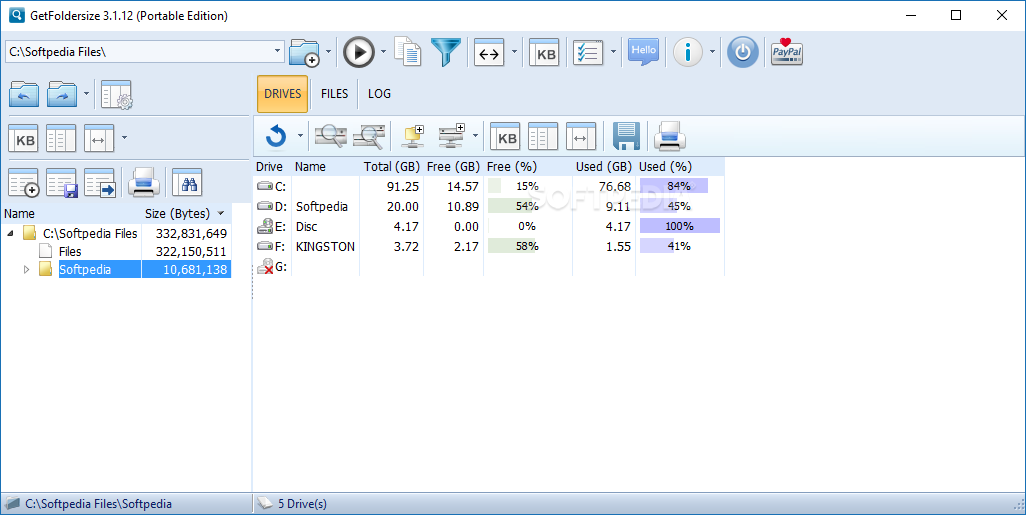Click the fit column width icon above the folder tree
1026x515 pixels.
coord(99,138)
